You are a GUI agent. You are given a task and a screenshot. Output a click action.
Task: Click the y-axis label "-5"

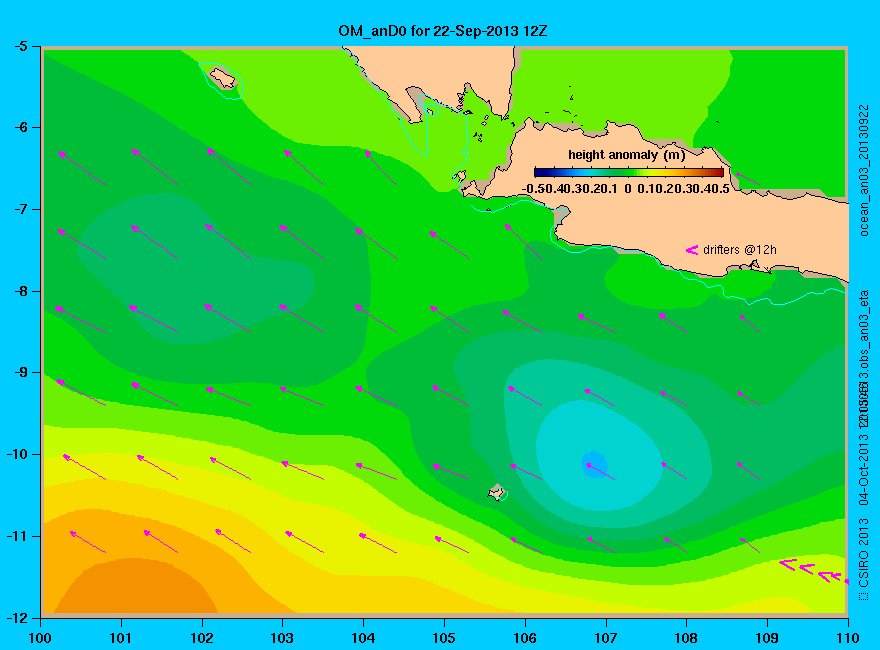[x=20, y=46]
